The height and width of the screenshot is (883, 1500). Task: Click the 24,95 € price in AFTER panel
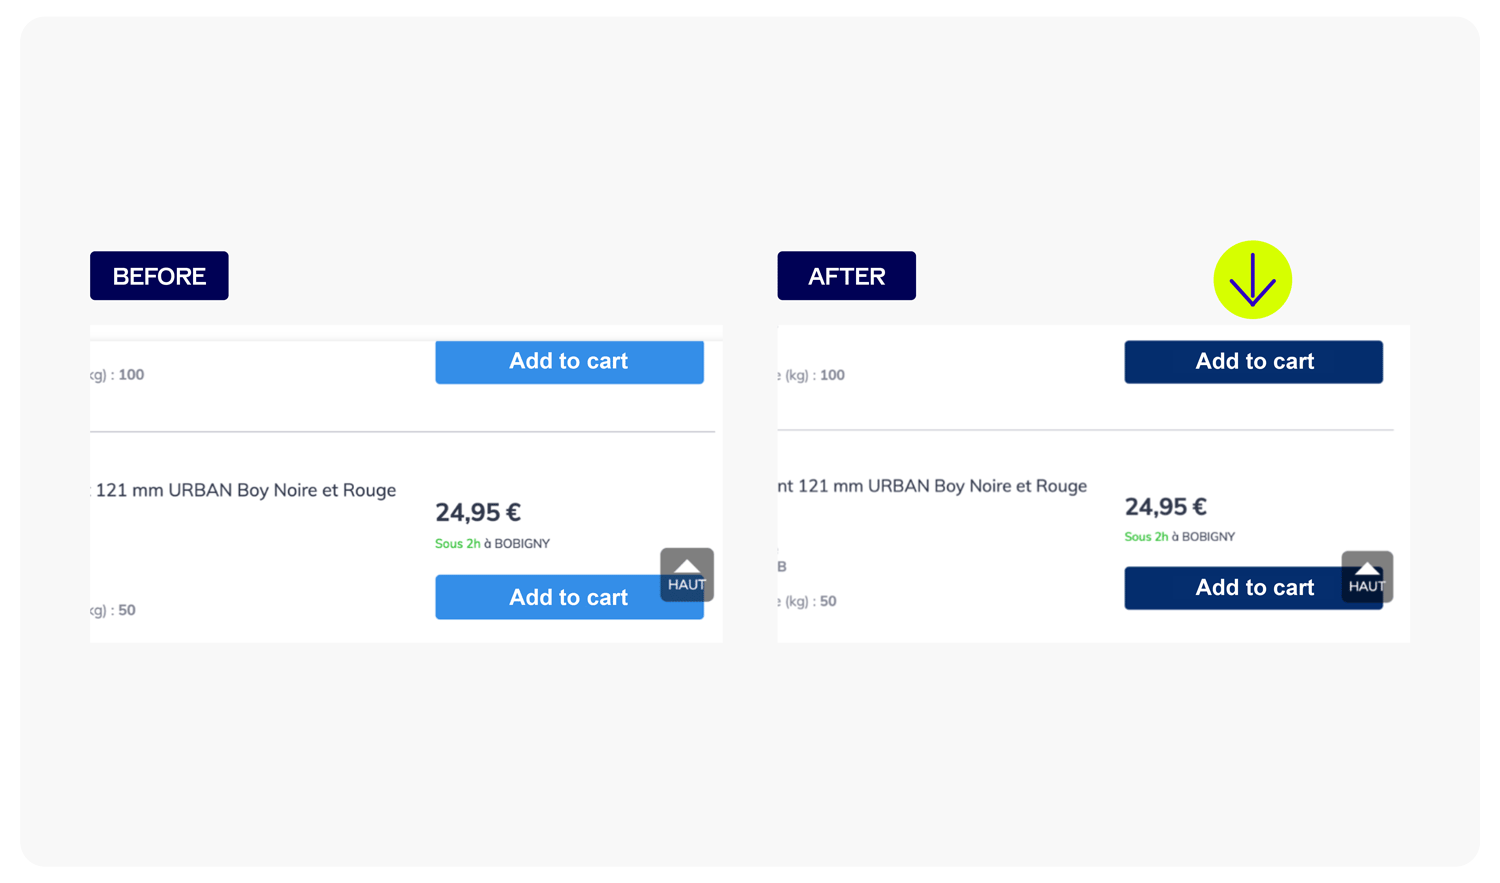click(x=1166, y=507)
